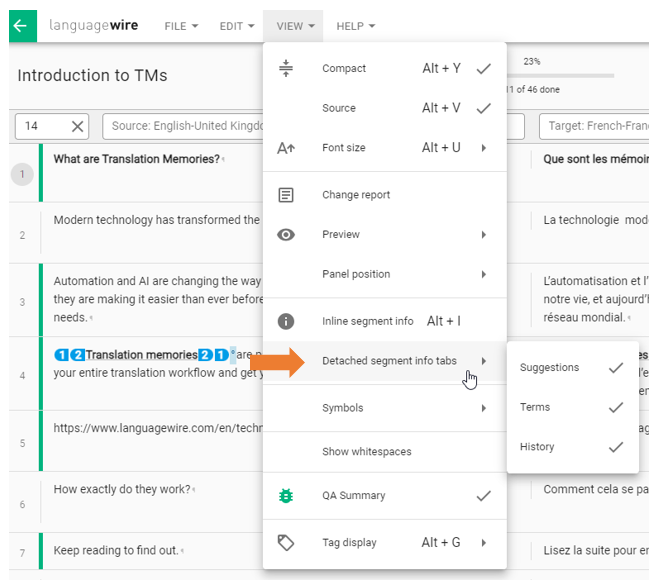Open the FILE dropdown menu

[x=181, y=26]
